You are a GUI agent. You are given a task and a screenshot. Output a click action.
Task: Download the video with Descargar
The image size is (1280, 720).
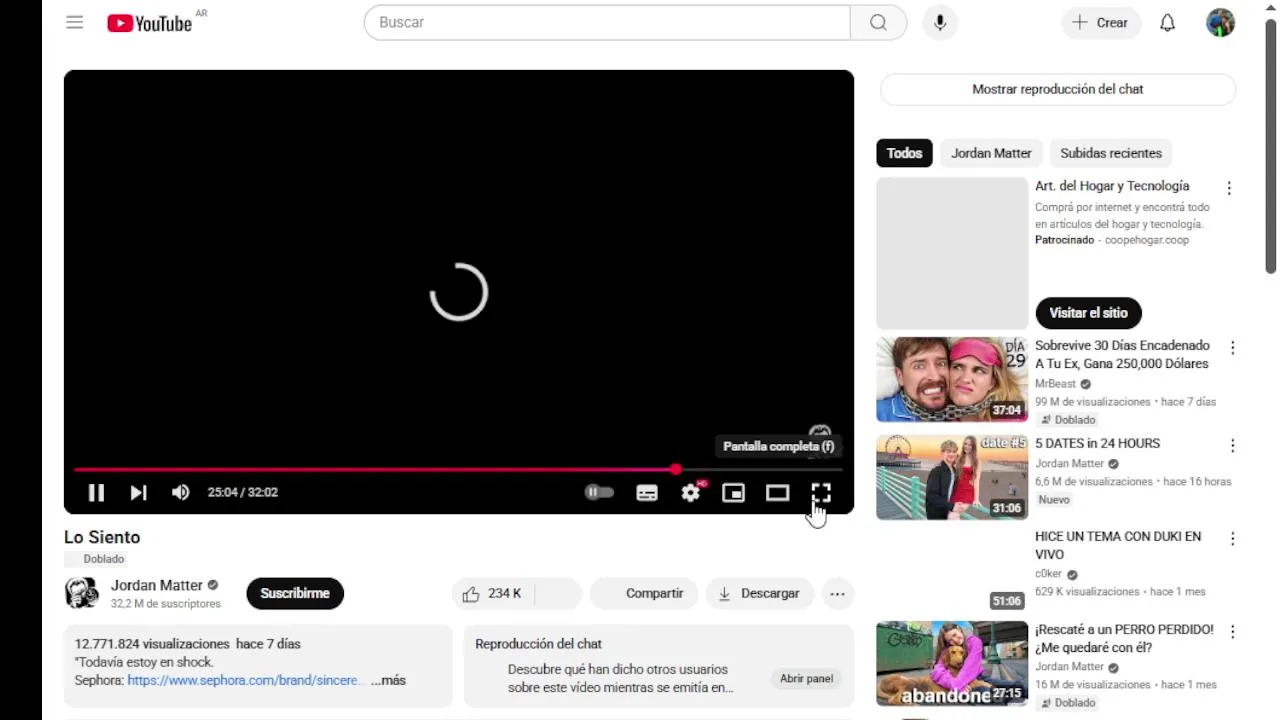pos(760,593)
